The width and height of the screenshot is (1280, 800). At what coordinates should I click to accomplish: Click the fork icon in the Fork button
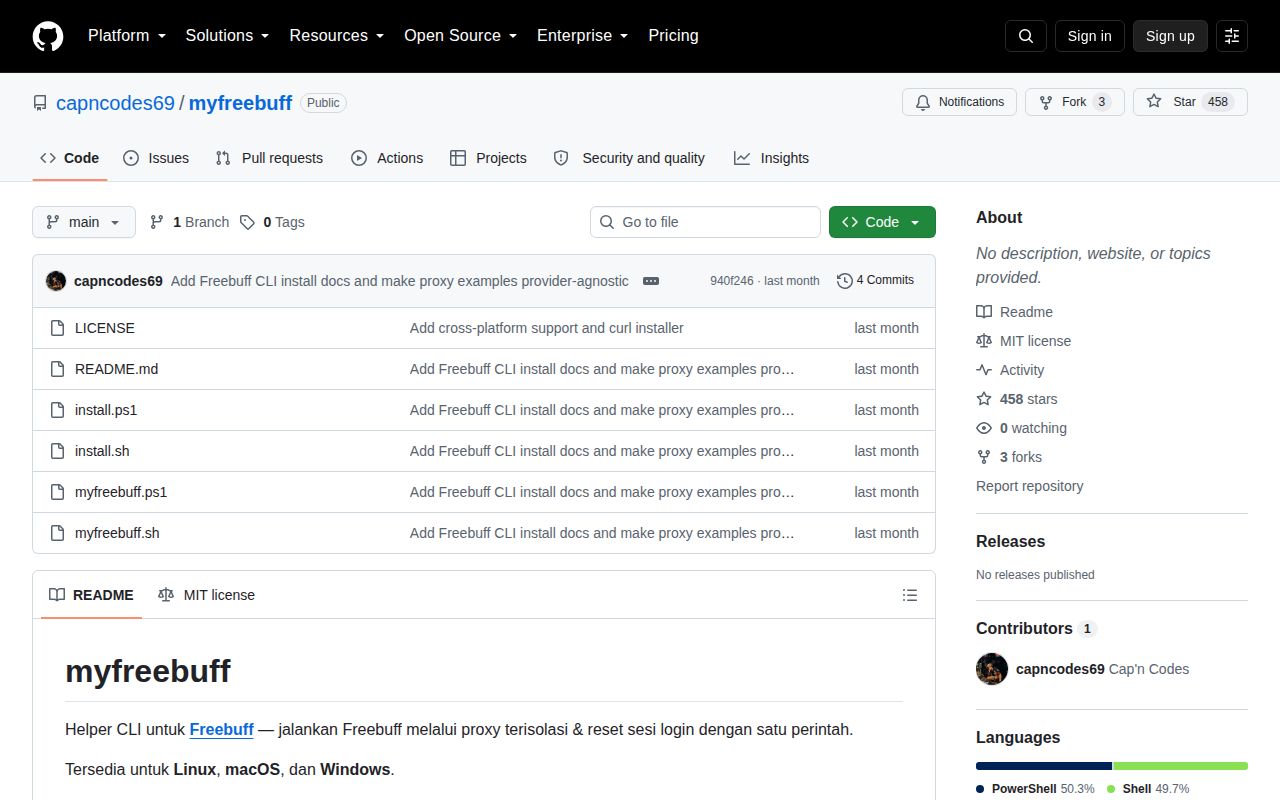pyautogui.click(x=1046, y=102)
